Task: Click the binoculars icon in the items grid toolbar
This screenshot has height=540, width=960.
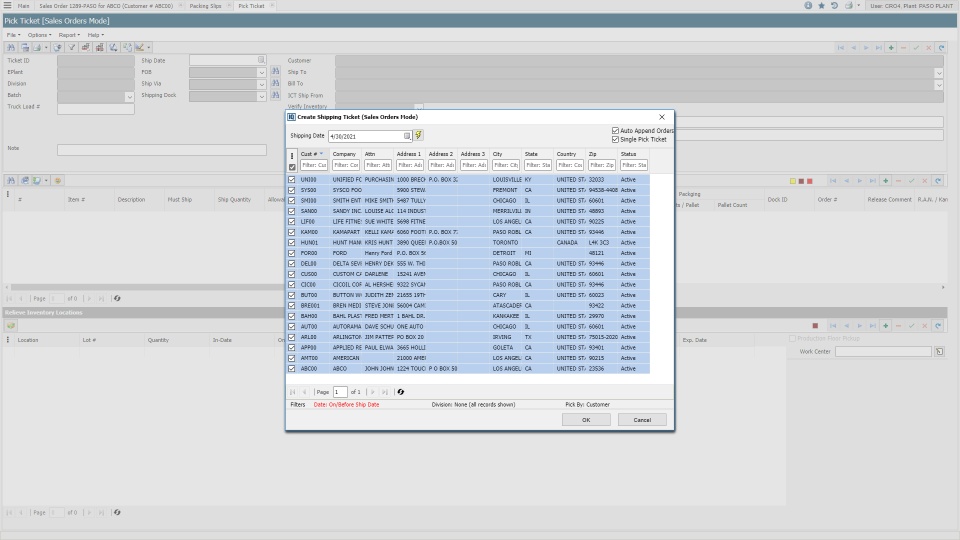Action: [11, 181]
